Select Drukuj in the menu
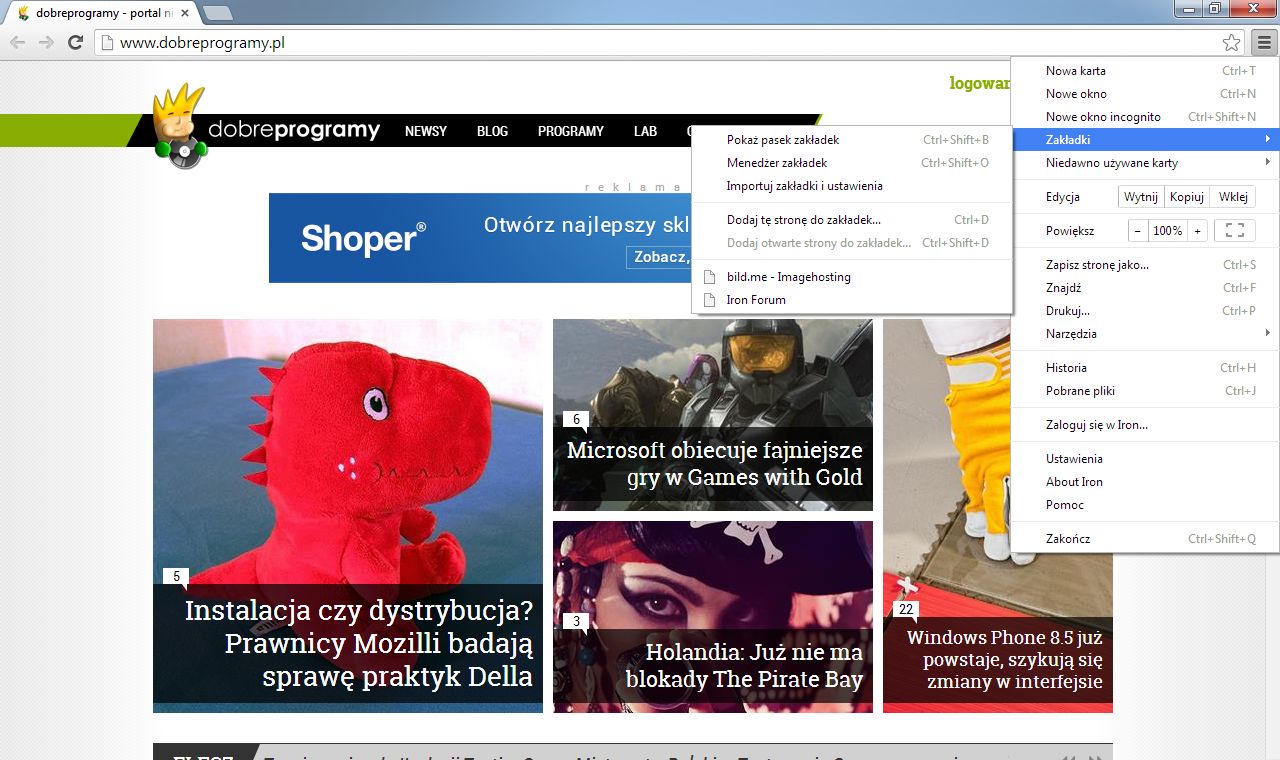 [1145, 311]
